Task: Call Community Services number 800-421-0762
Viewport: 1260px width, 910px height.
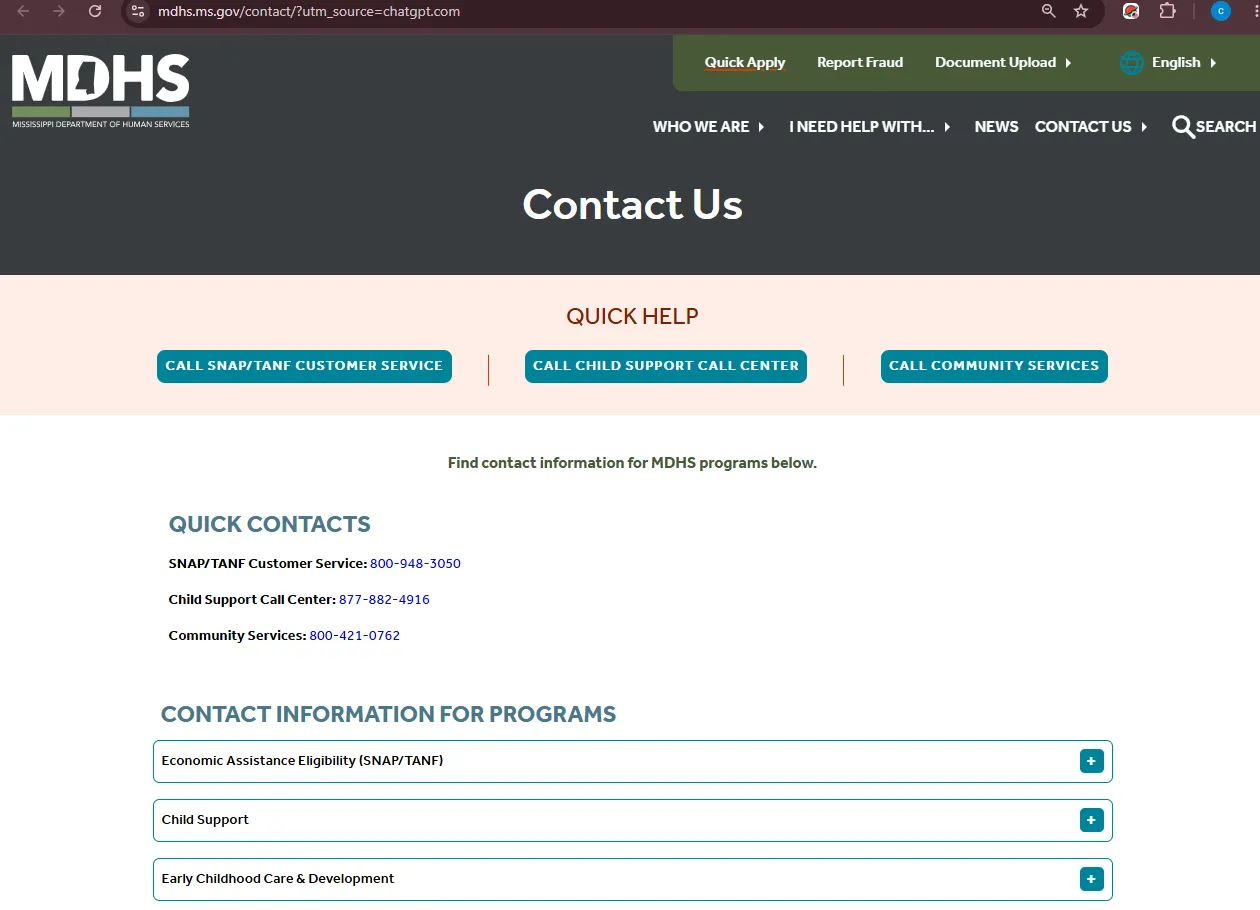Action: pyautogui.click(x=355, y=636)
